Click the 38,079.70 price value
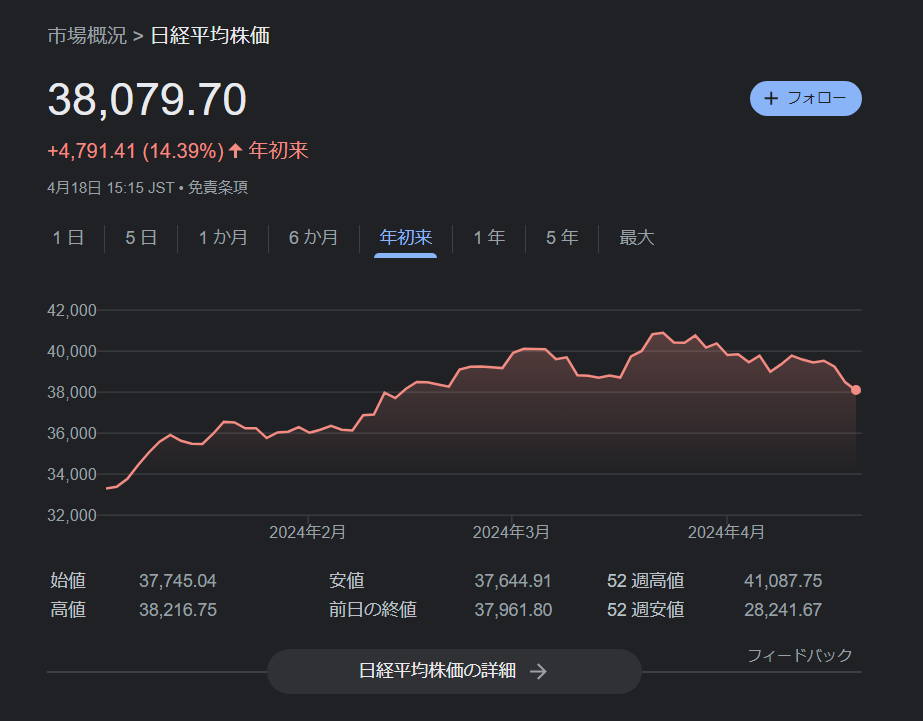The image size is (923, 721). 147,99
